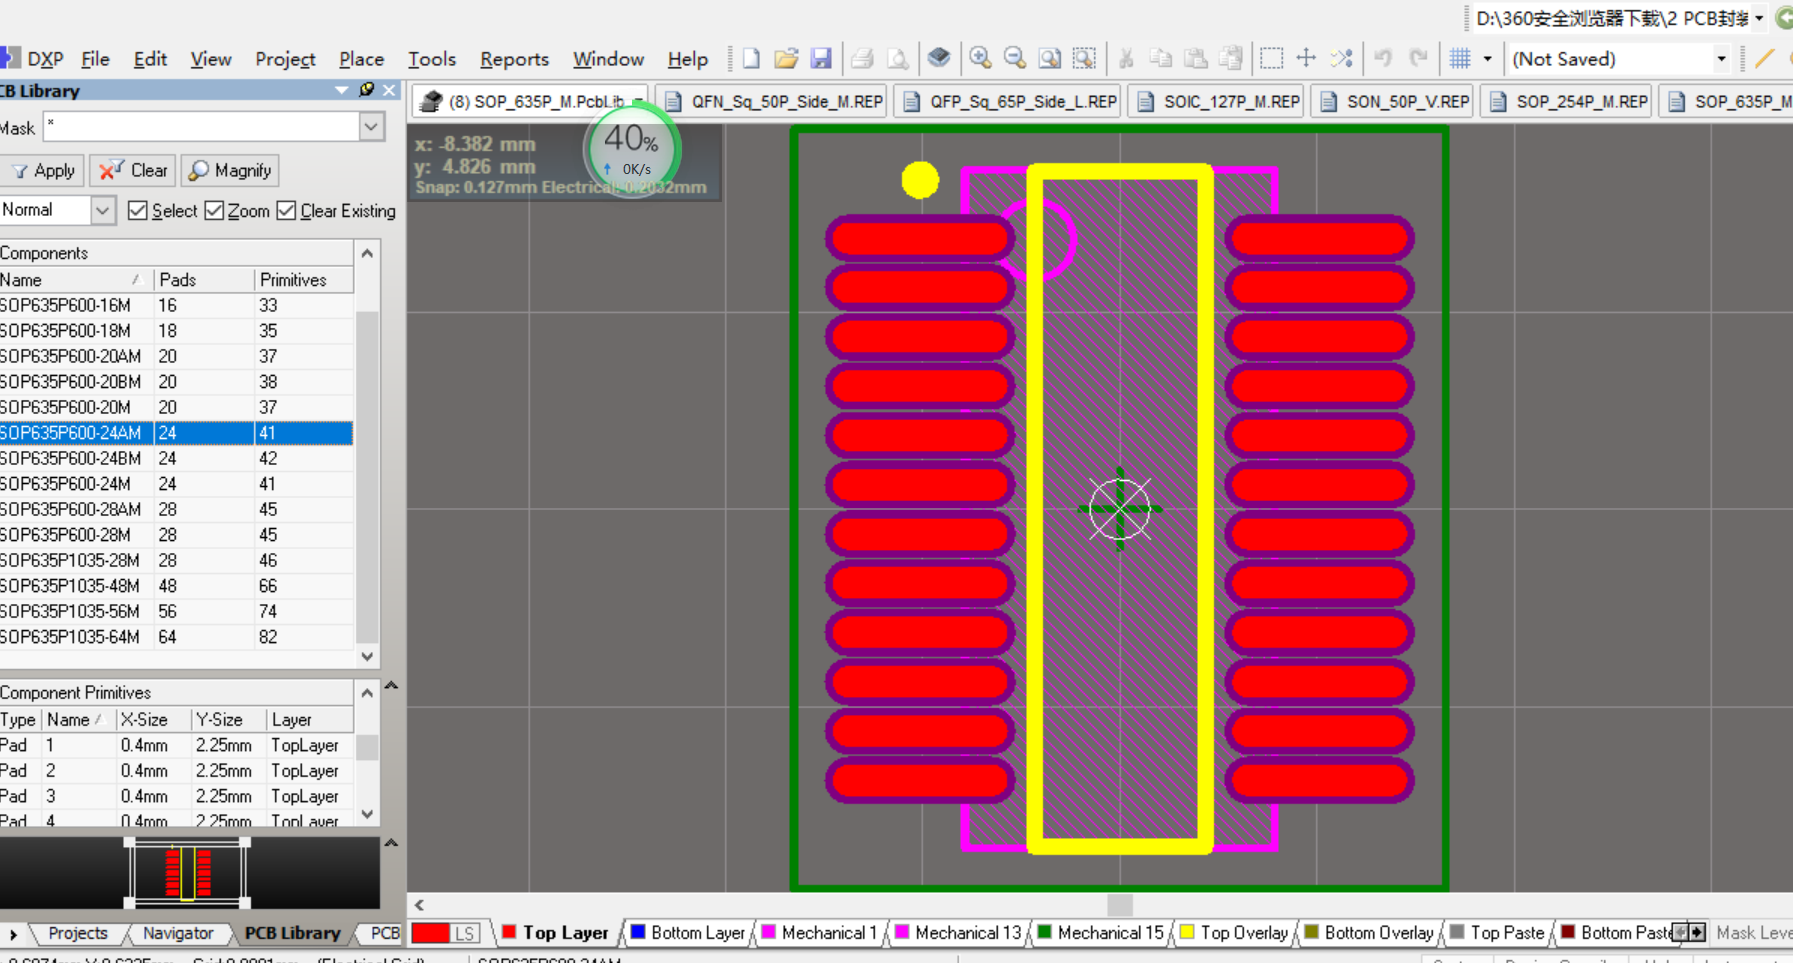Click the Zoom Selected area icon
The height and width of the screenshot is (963, 1793).
1084,58
